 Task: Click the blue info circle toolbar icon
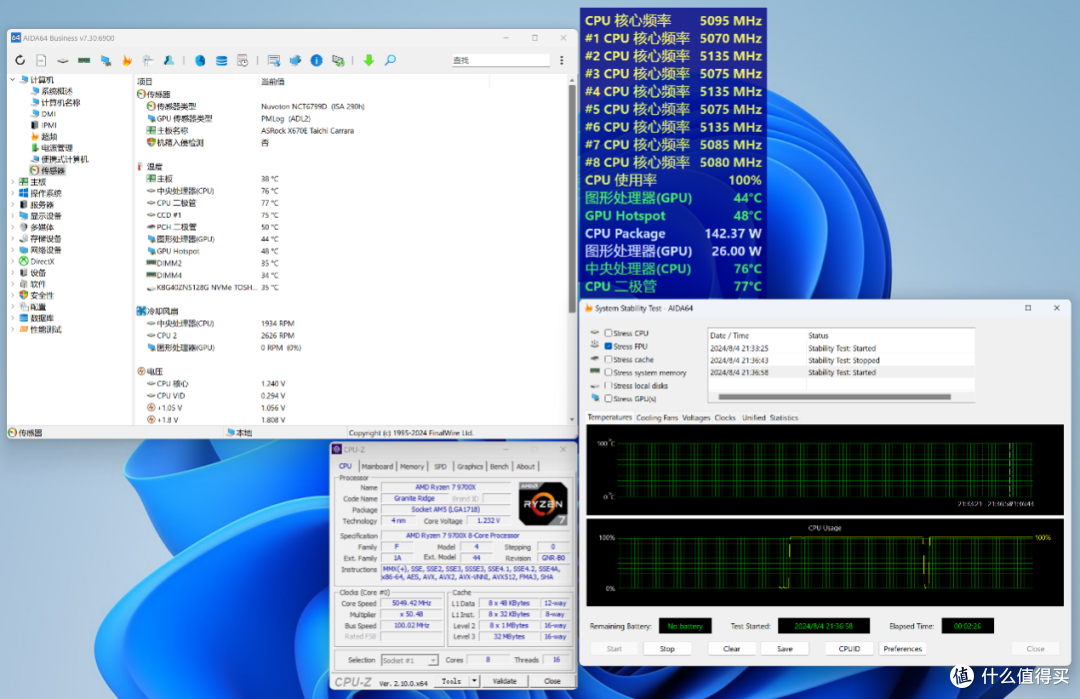316,61
